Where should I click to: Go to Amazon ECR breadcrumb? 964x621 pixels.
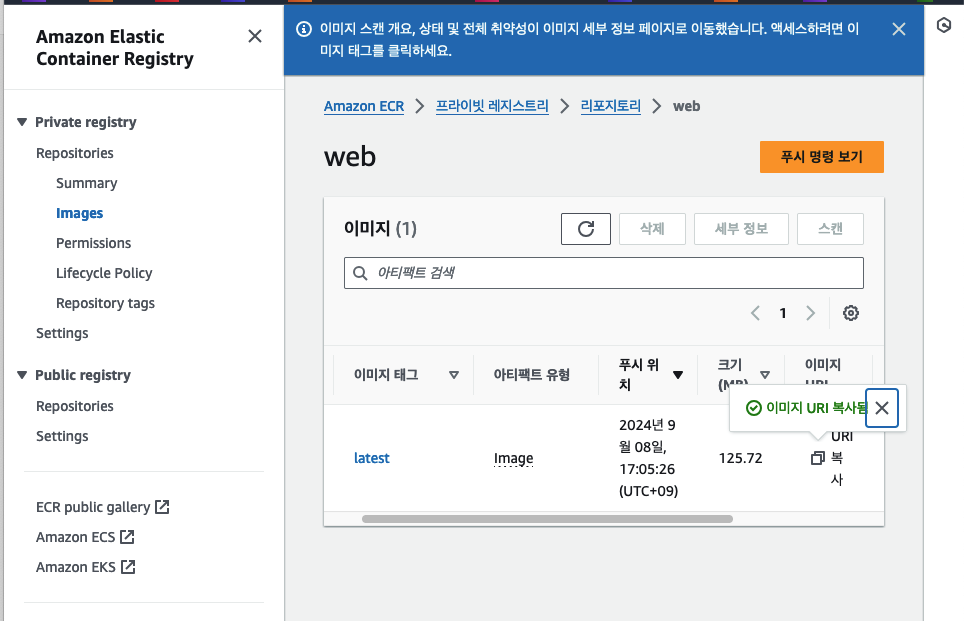(x=364, y=106)
